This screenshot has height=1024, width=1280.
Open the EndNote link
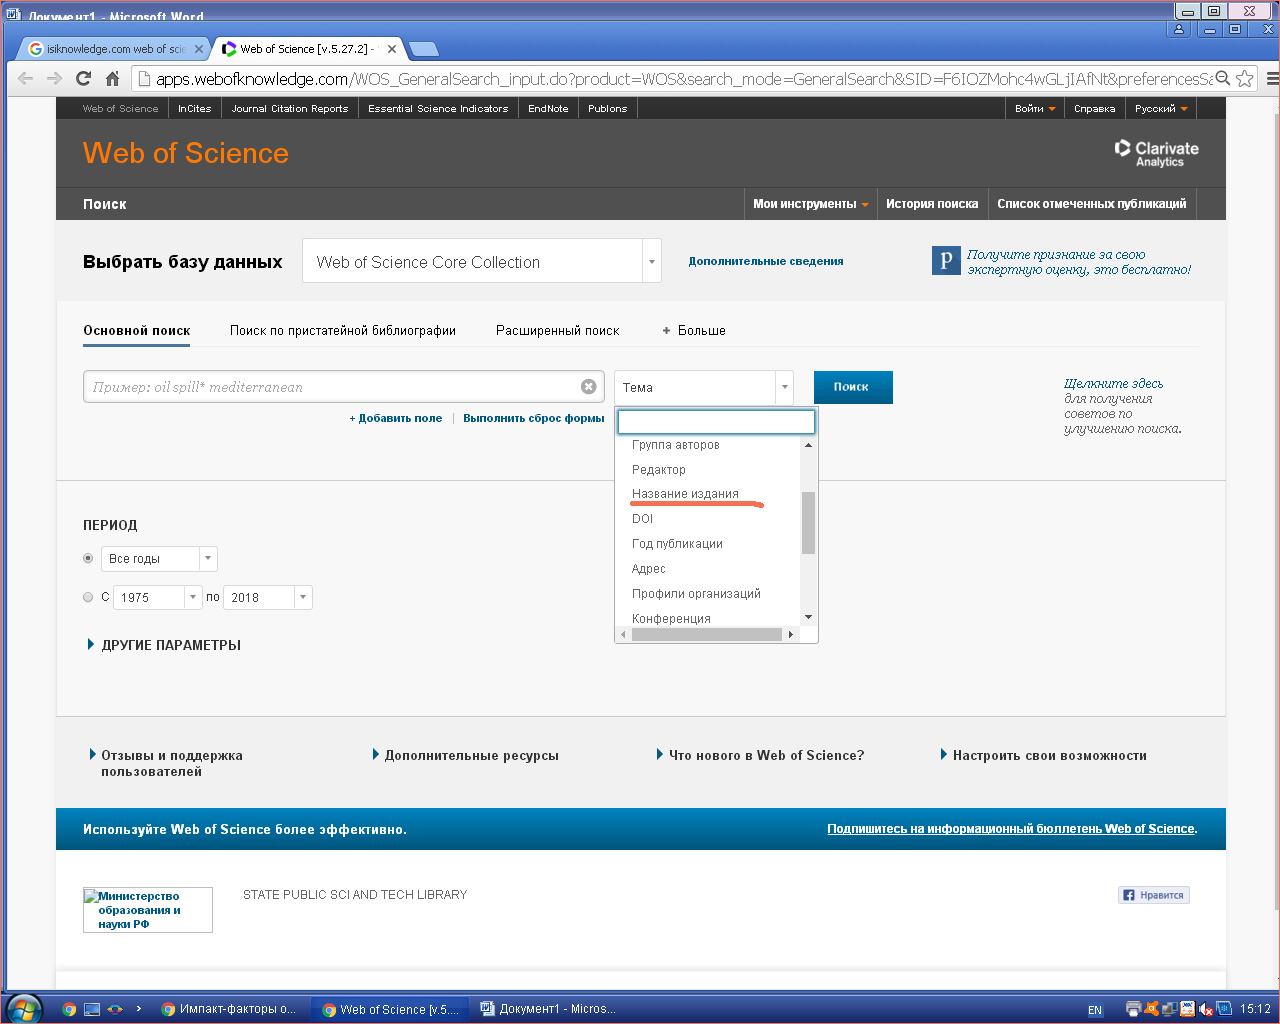(548, 108)
